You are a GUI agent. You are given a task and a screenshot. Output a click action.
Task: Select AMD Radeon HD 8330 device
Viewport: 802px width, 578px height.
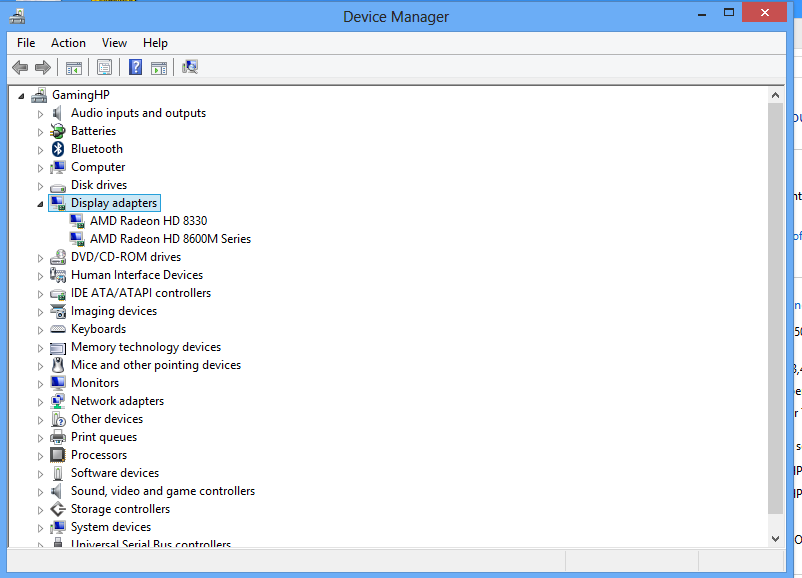point(148,221)
